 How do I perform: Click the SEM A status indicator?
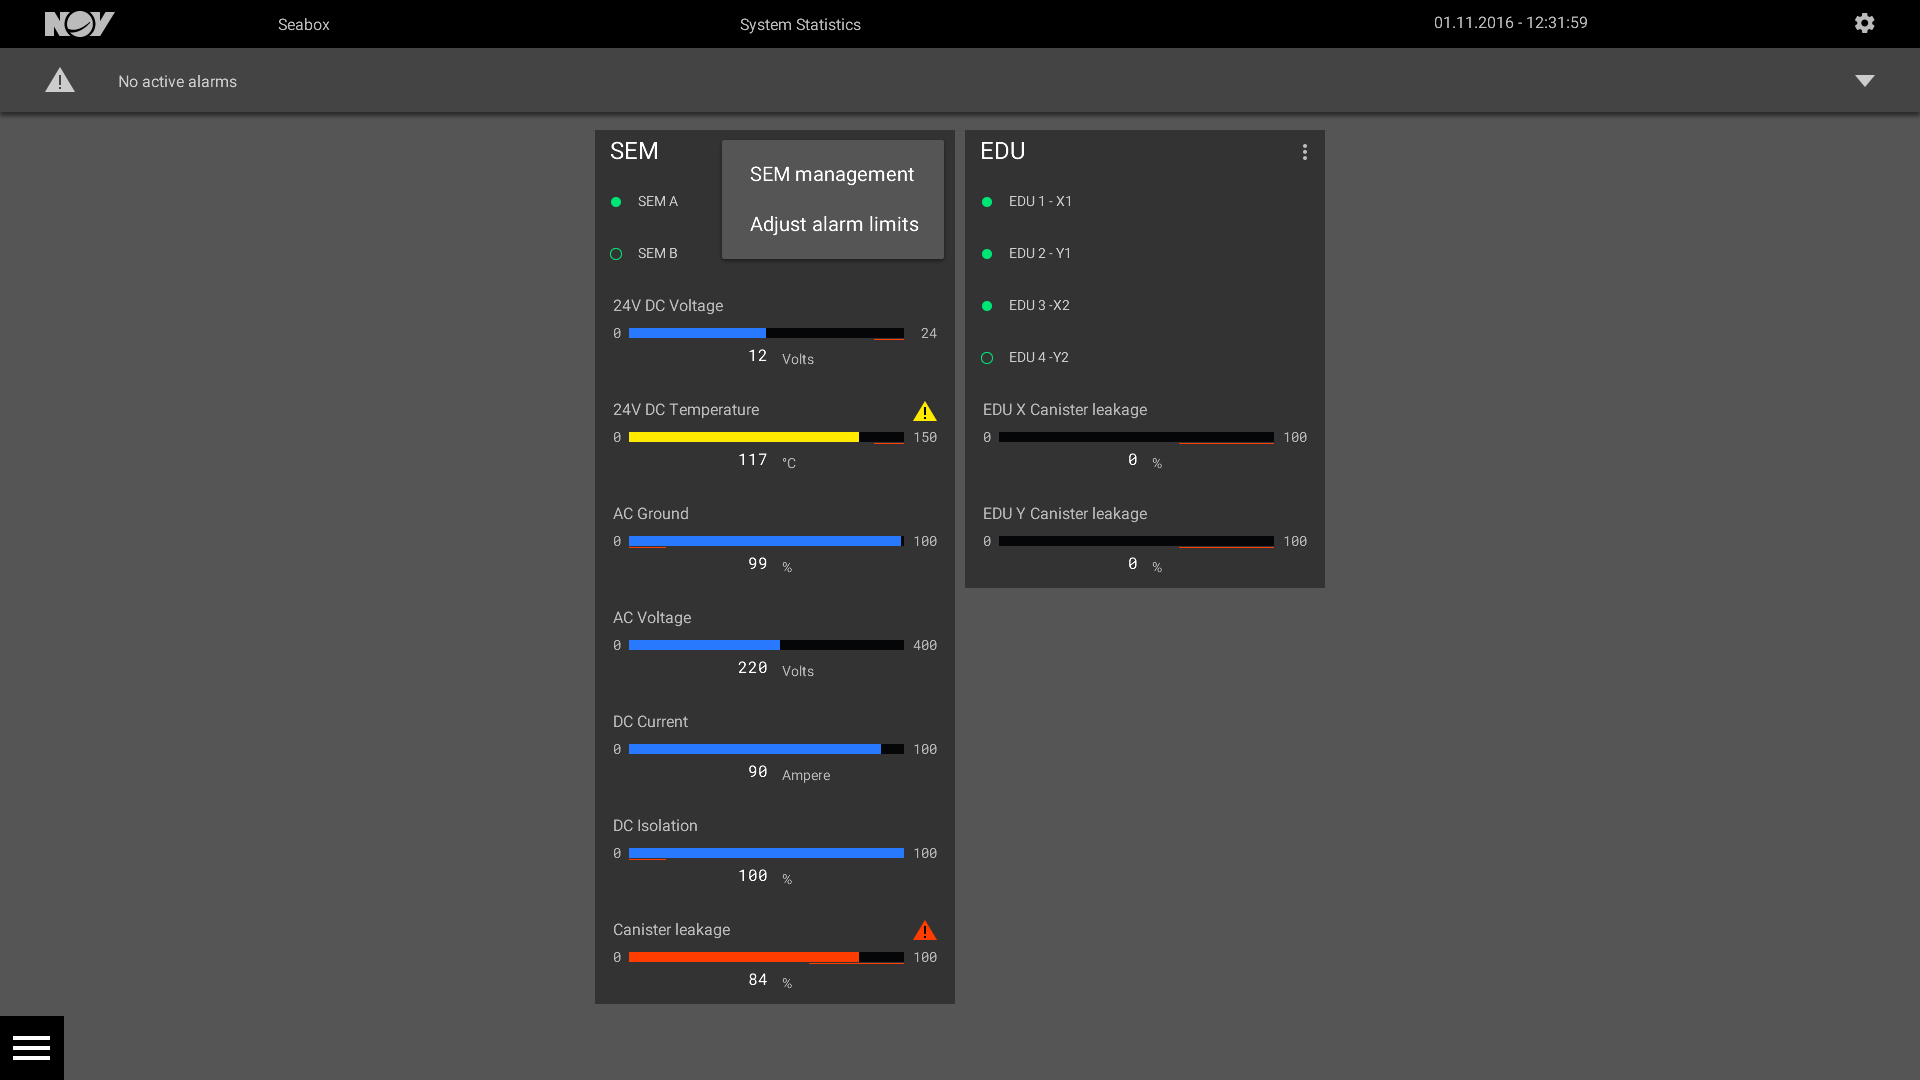tap(616, 202)
